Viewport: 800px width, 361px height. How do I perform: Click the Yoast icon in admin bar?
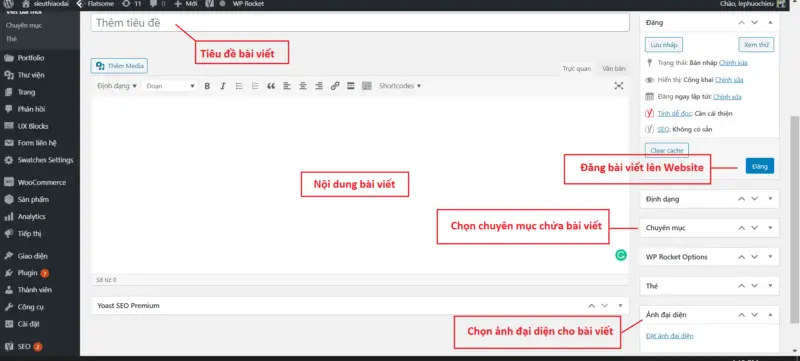pyautogui.click(x=210, y=4)
